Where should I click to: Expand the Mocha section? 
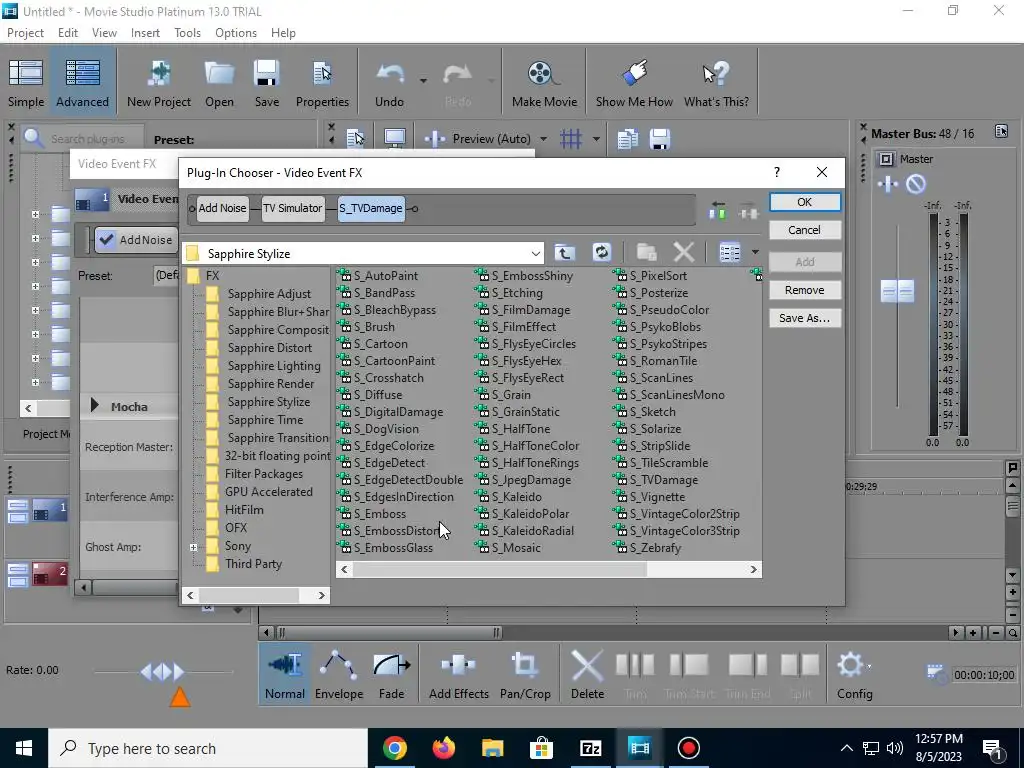tap(95, 406)
